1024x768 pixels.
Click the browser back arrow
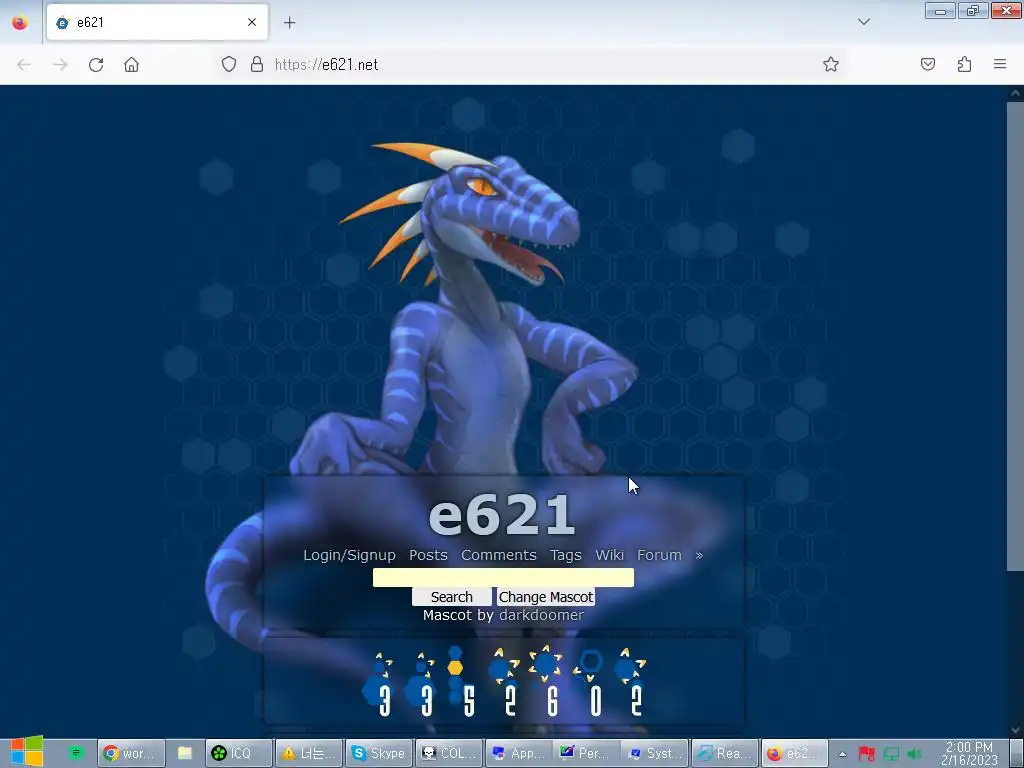pyautogui.click(x=24, y=64)
